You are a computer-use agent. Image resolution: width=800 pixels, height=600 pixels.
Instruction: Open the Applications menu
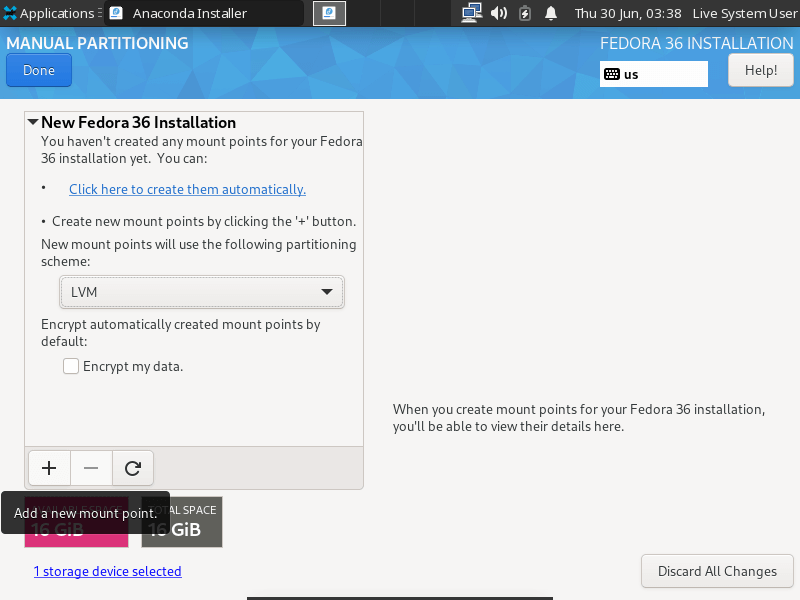click(48, 14)
